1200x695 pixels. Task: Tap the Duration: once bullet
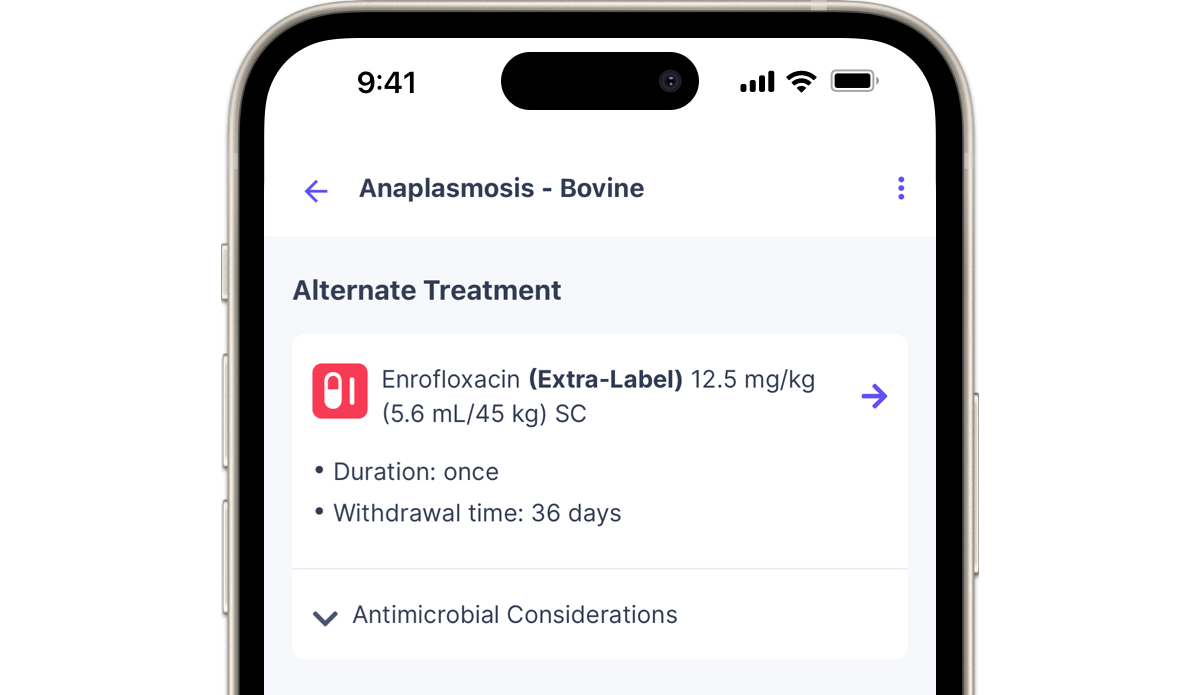(x=415, y=472)
